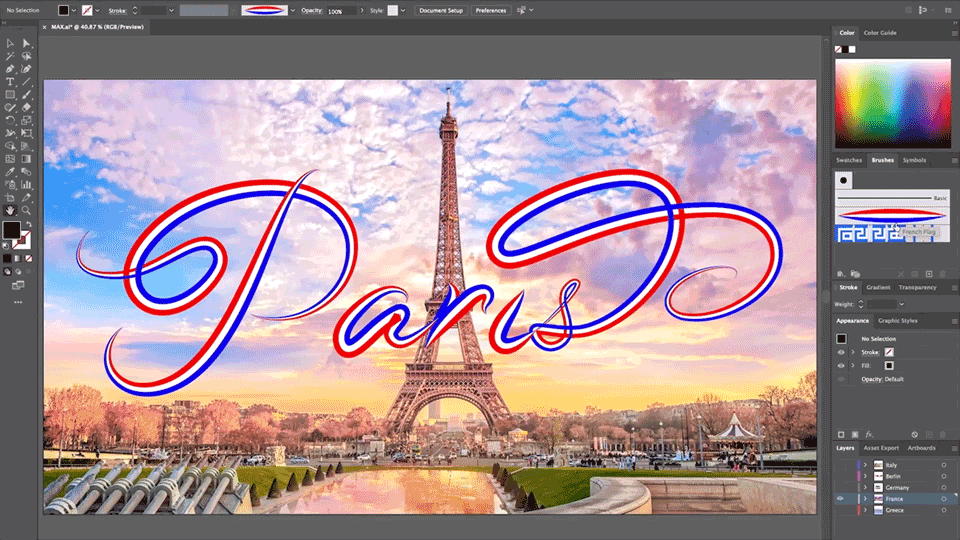Open Document Setup
This screenshot has width=960, height=540.
441,10
